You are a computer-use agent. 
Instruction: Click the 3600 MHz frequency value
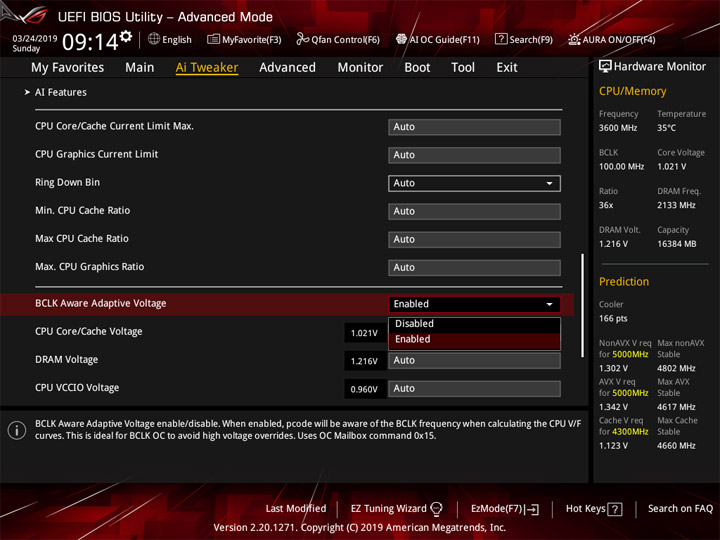pos(618,128)
